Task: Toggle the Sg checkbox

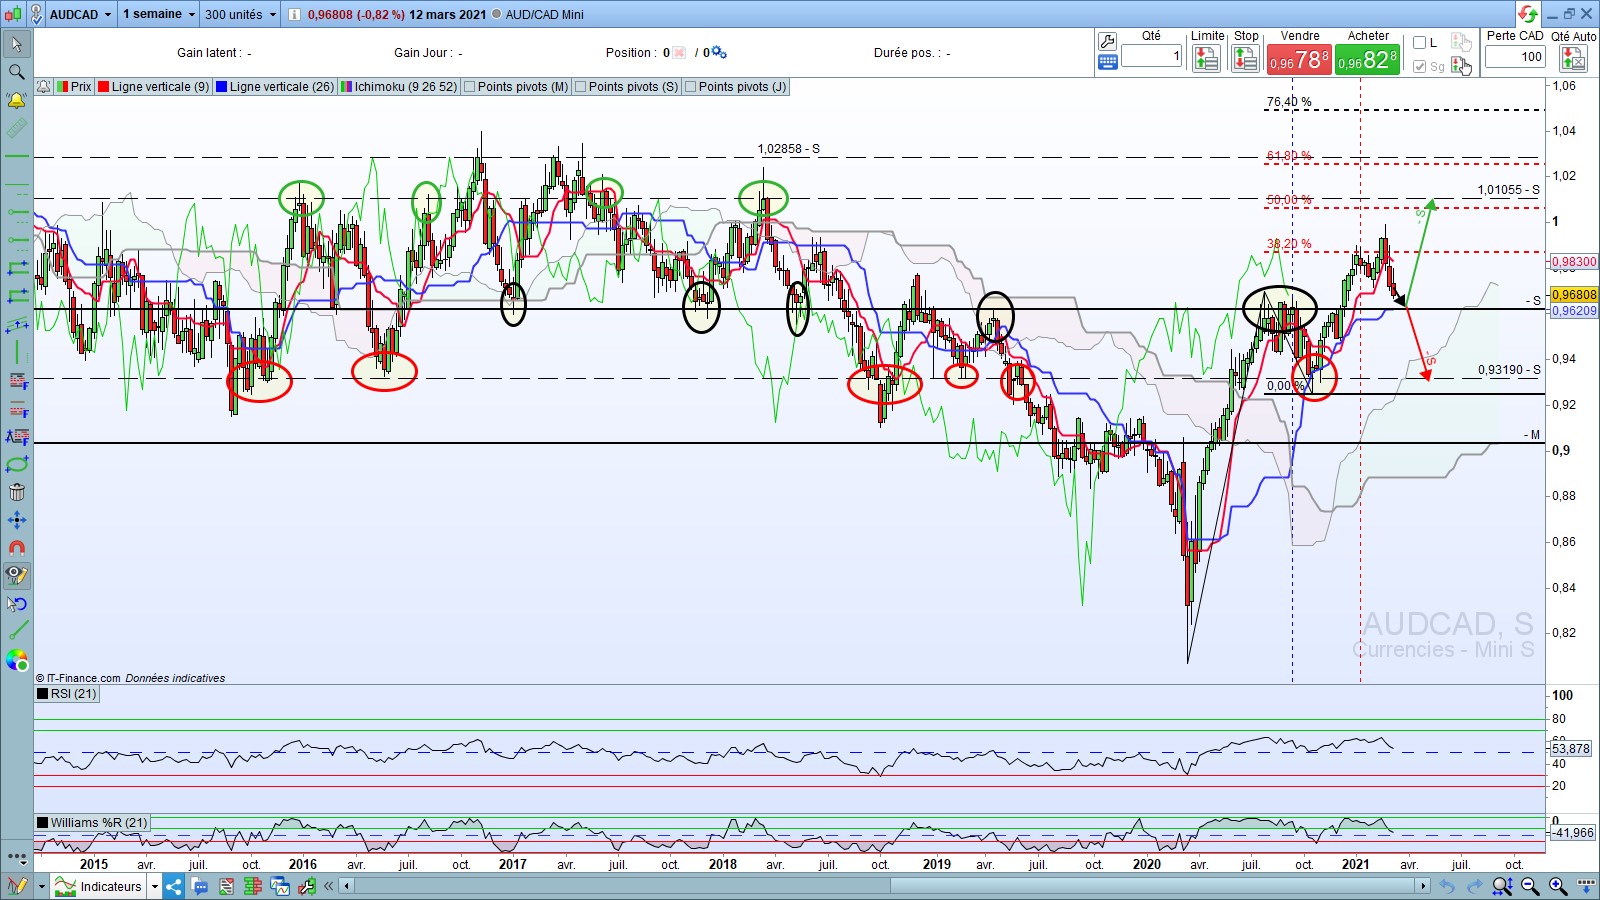Action: pyautogui.click(x=1419, y=66)
